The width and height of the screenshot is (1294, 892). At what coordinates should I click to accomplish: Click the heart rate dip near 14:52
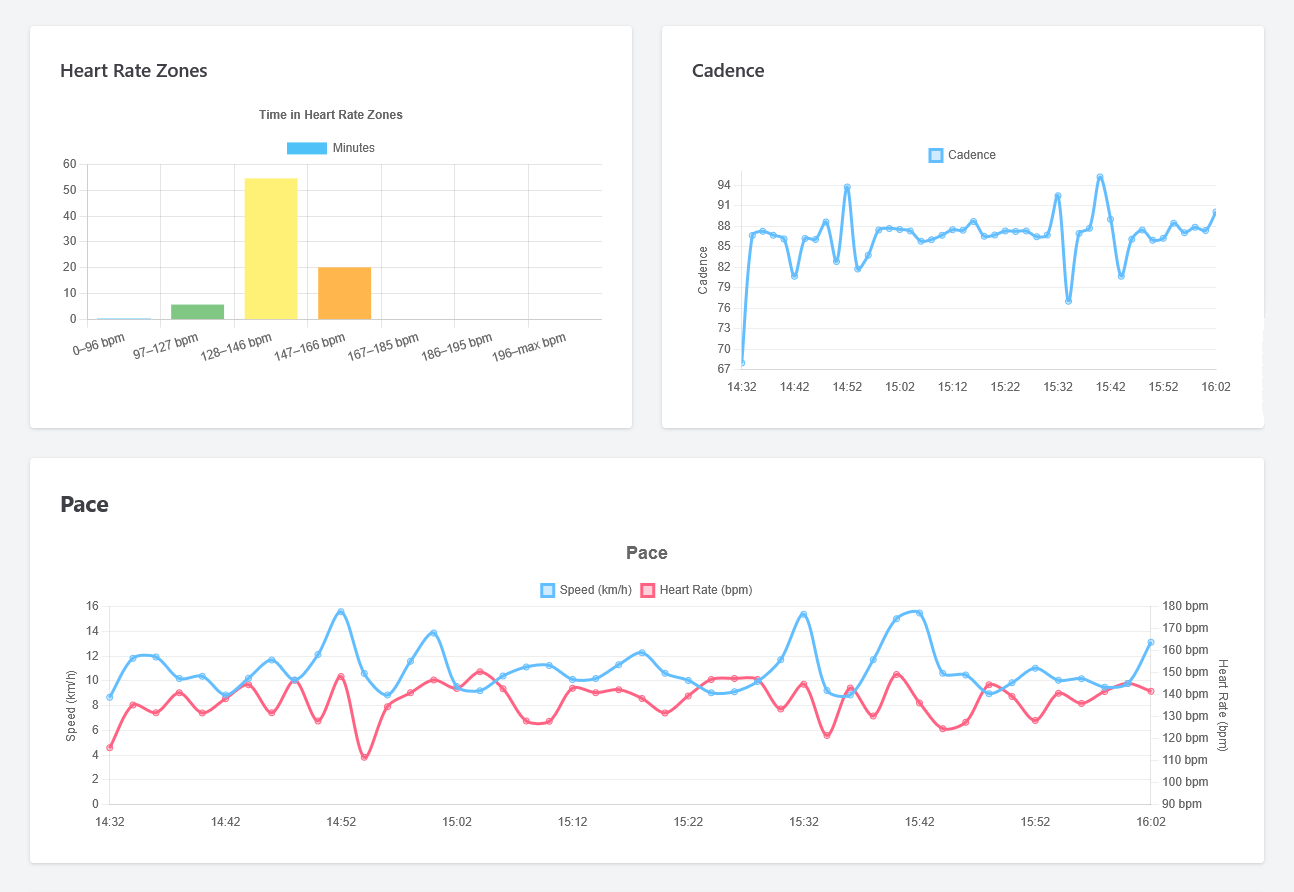pyautogui.click(x=363, y=757)
